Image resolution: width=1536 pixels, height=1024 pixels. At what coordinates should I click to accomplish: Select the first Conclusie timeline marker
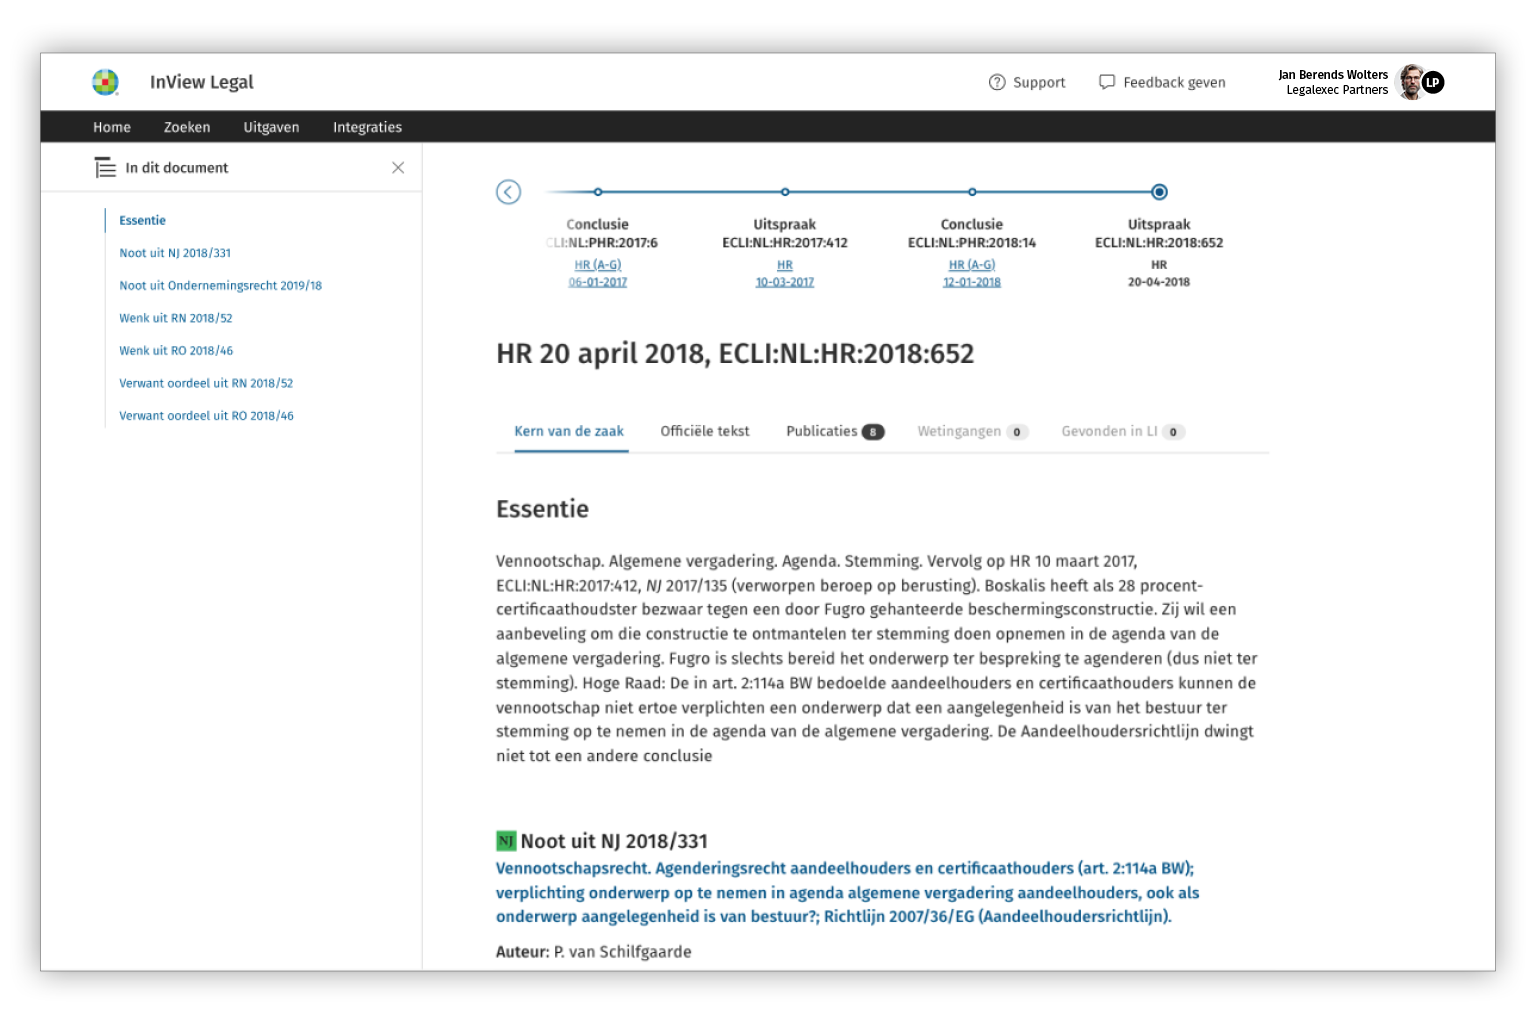click(598, 192)
